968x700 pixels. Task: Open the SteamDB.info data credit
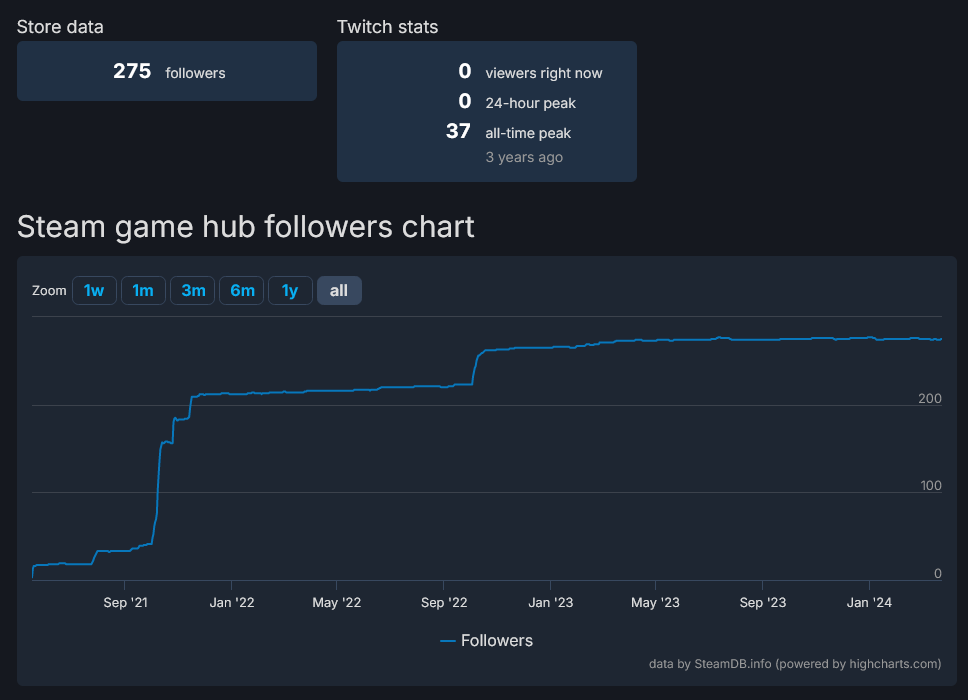732,663
